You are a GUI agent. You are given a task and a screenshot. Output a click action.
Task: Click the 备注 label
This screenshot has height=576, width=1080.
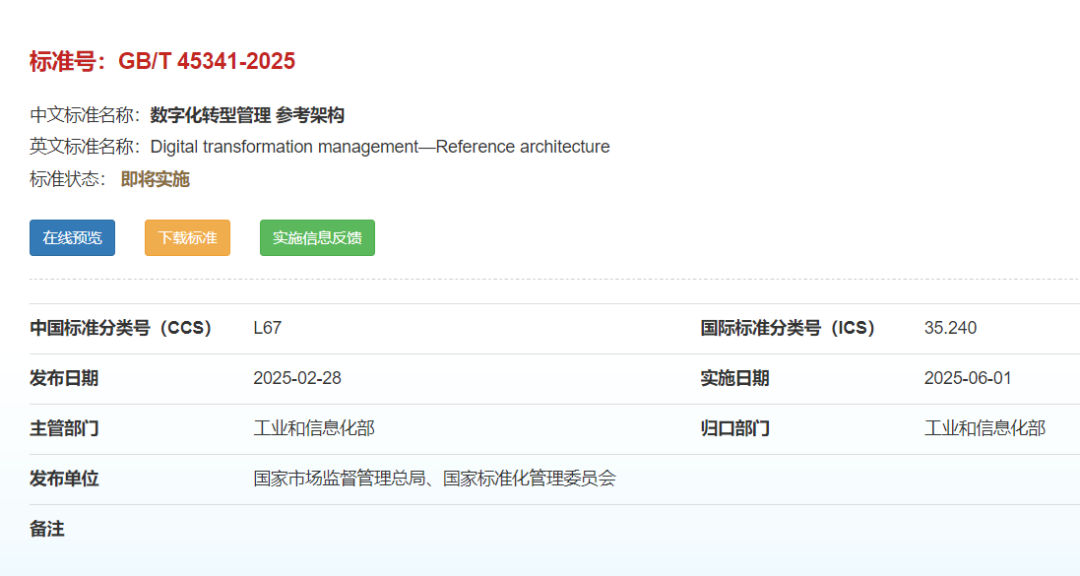(47, 529)
